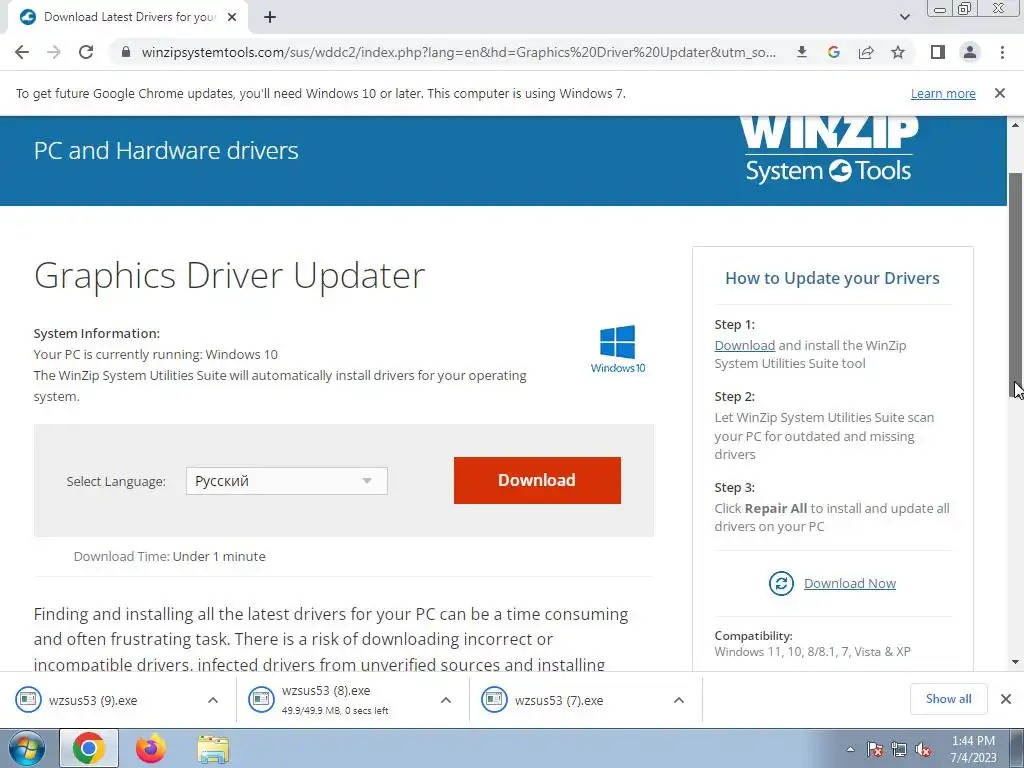Screen dimensions: 1024x768
Task: Open the Select Language dropdown
Action: (287, 481)
